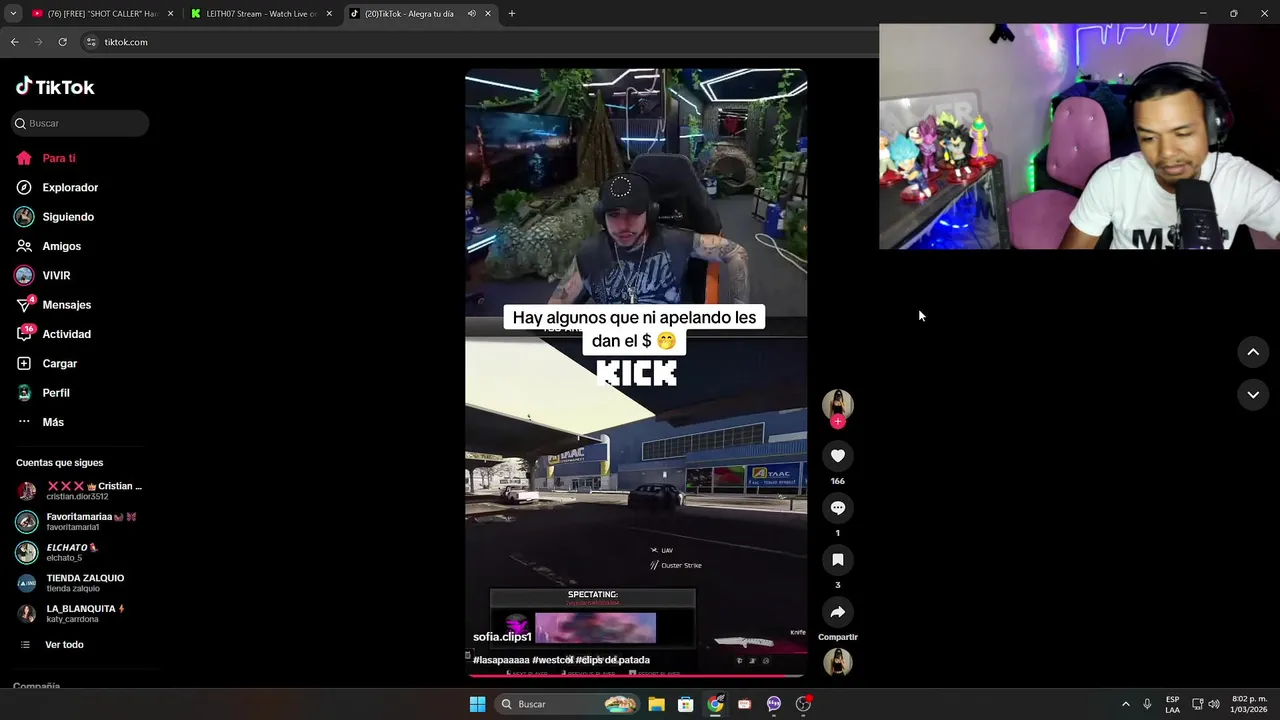The height and width of the screenshot is (720, 1280).
Task: Go back in browser history
Action: pos(14,42)
